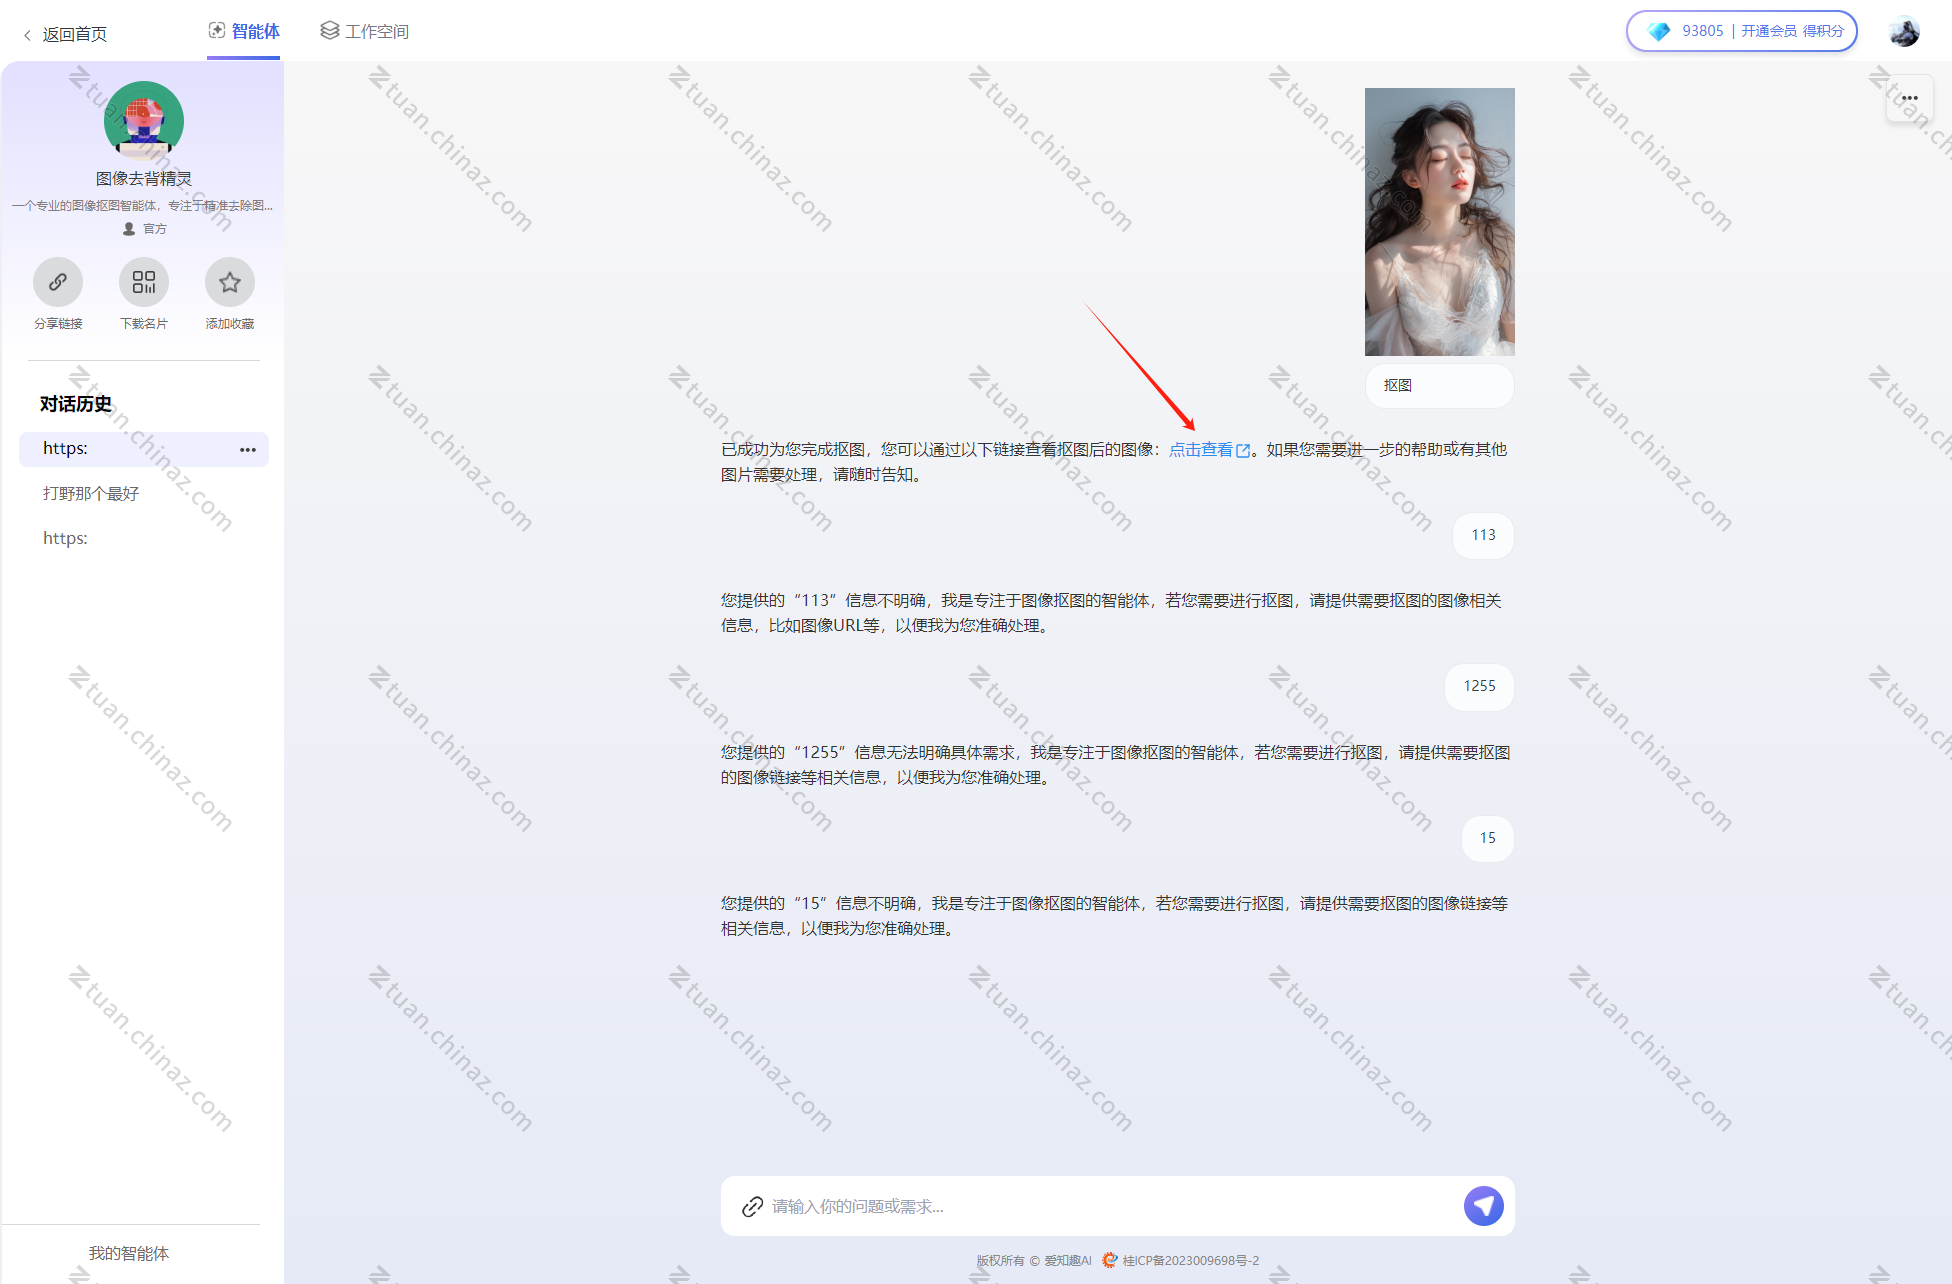Click the reply text about “15” 信息不明确
This screenshot has height=1284, width=1952.
coord(1115,916)
